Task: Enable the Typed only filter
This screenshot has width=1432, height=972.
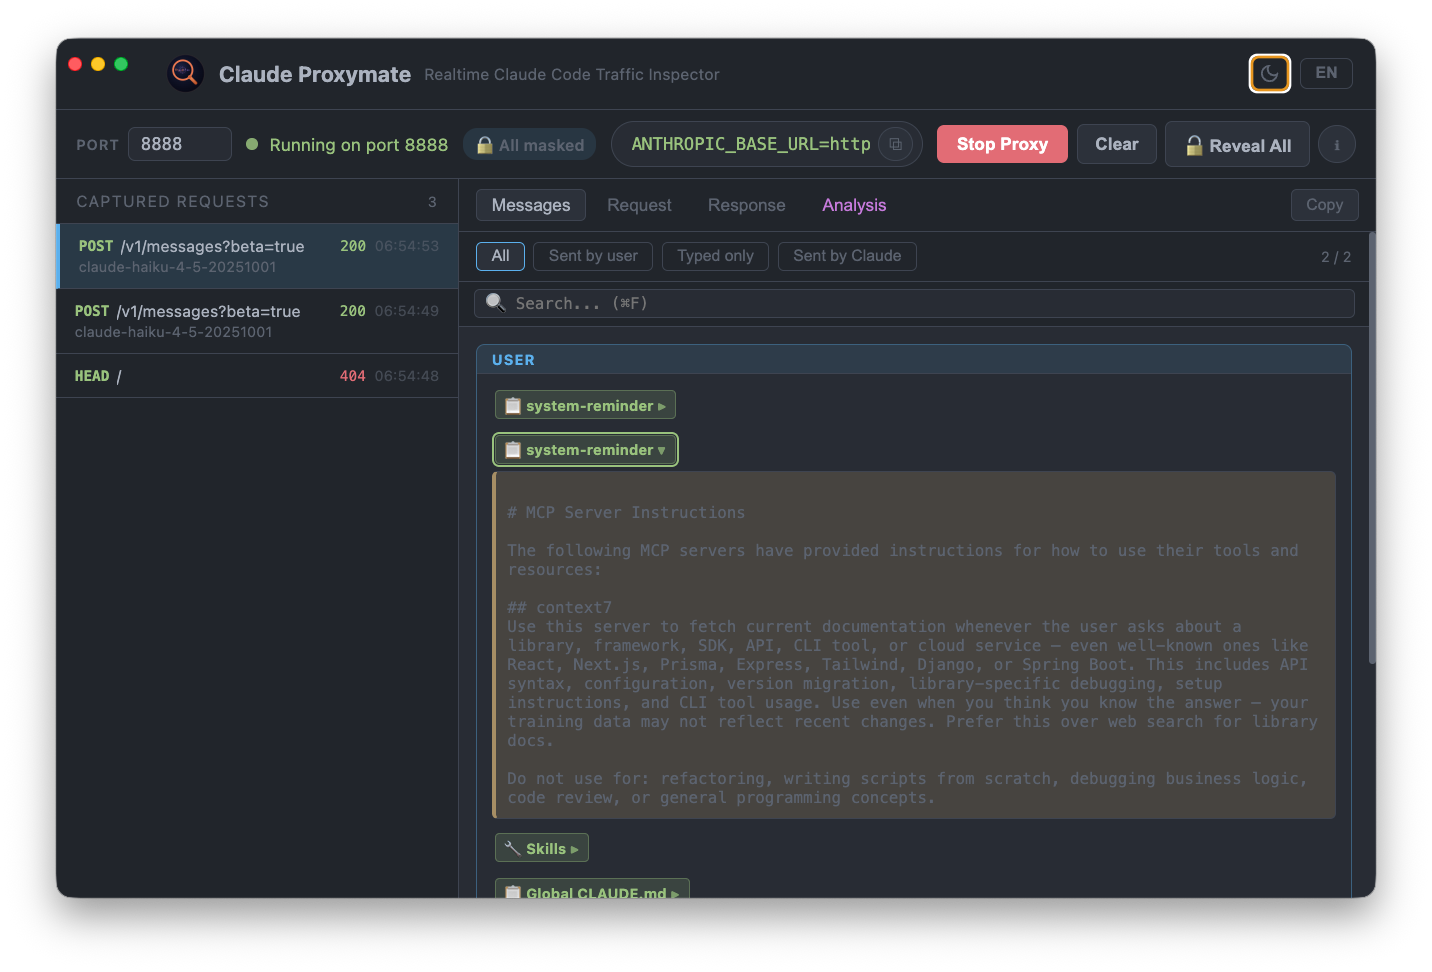Action: click(x=715, y=256)
